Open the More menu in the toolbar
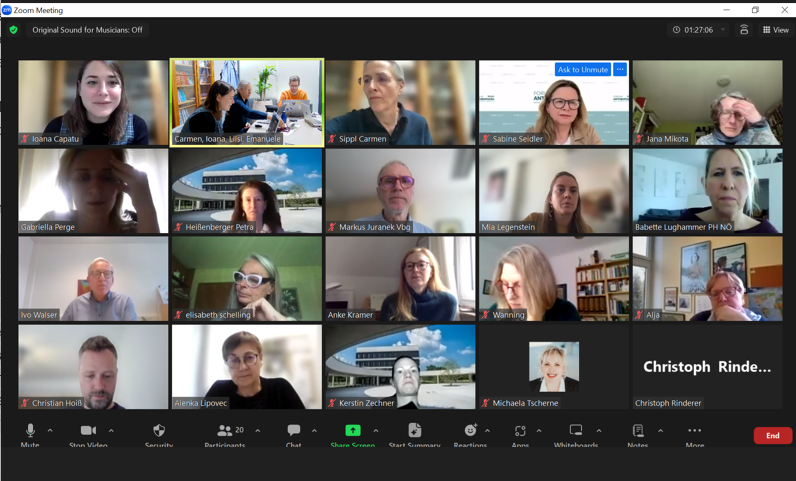 coord(694,432)
